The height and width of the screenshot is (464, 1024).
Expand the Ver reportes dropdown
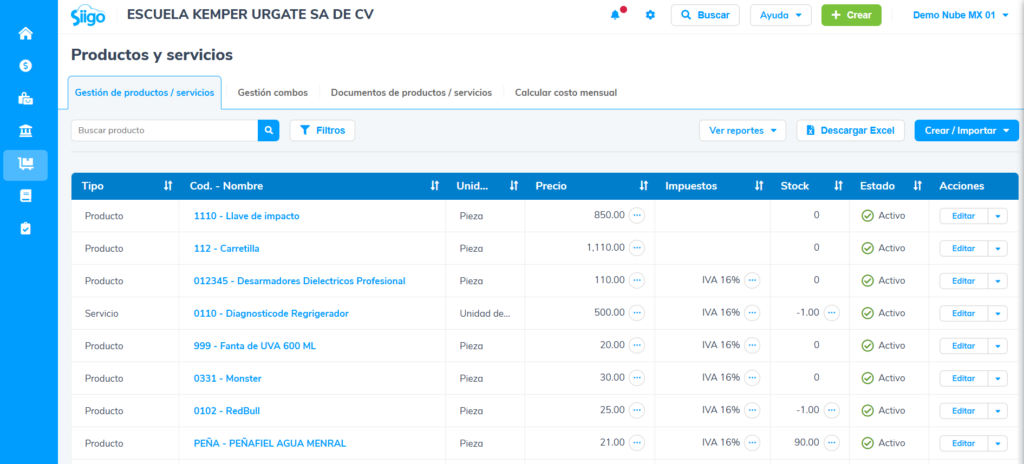pyautogui.click(x=743, y=131)
